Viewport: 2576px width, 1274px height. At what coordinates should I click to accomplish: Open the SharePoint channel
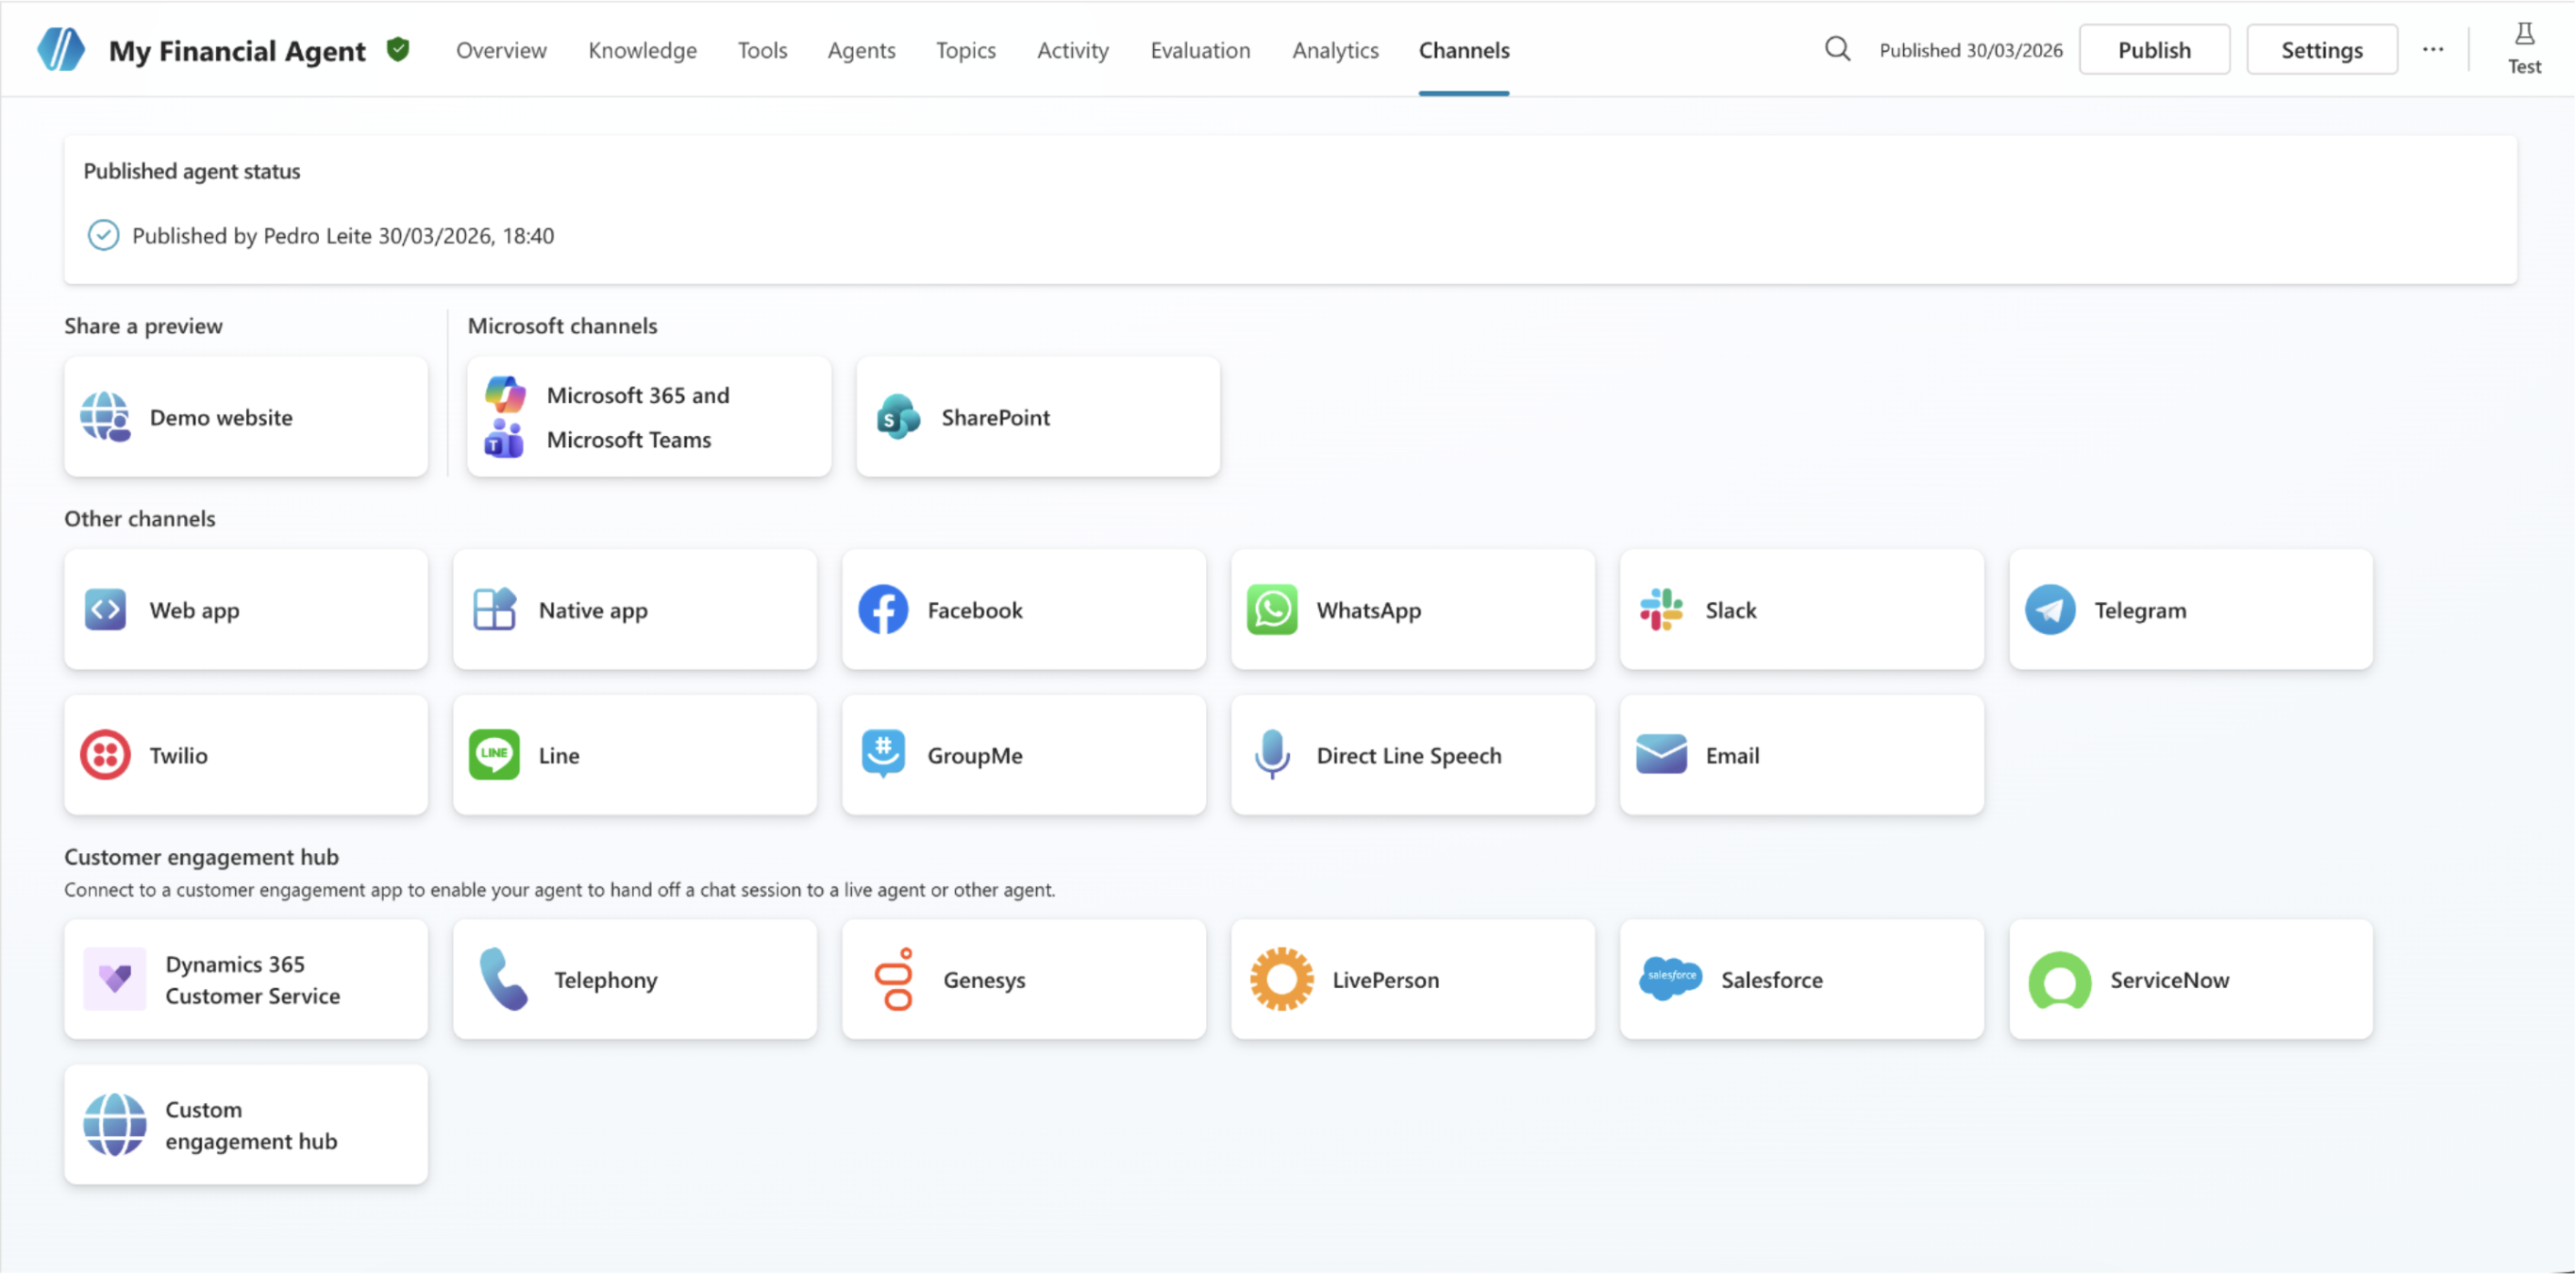coord(1038,417)
